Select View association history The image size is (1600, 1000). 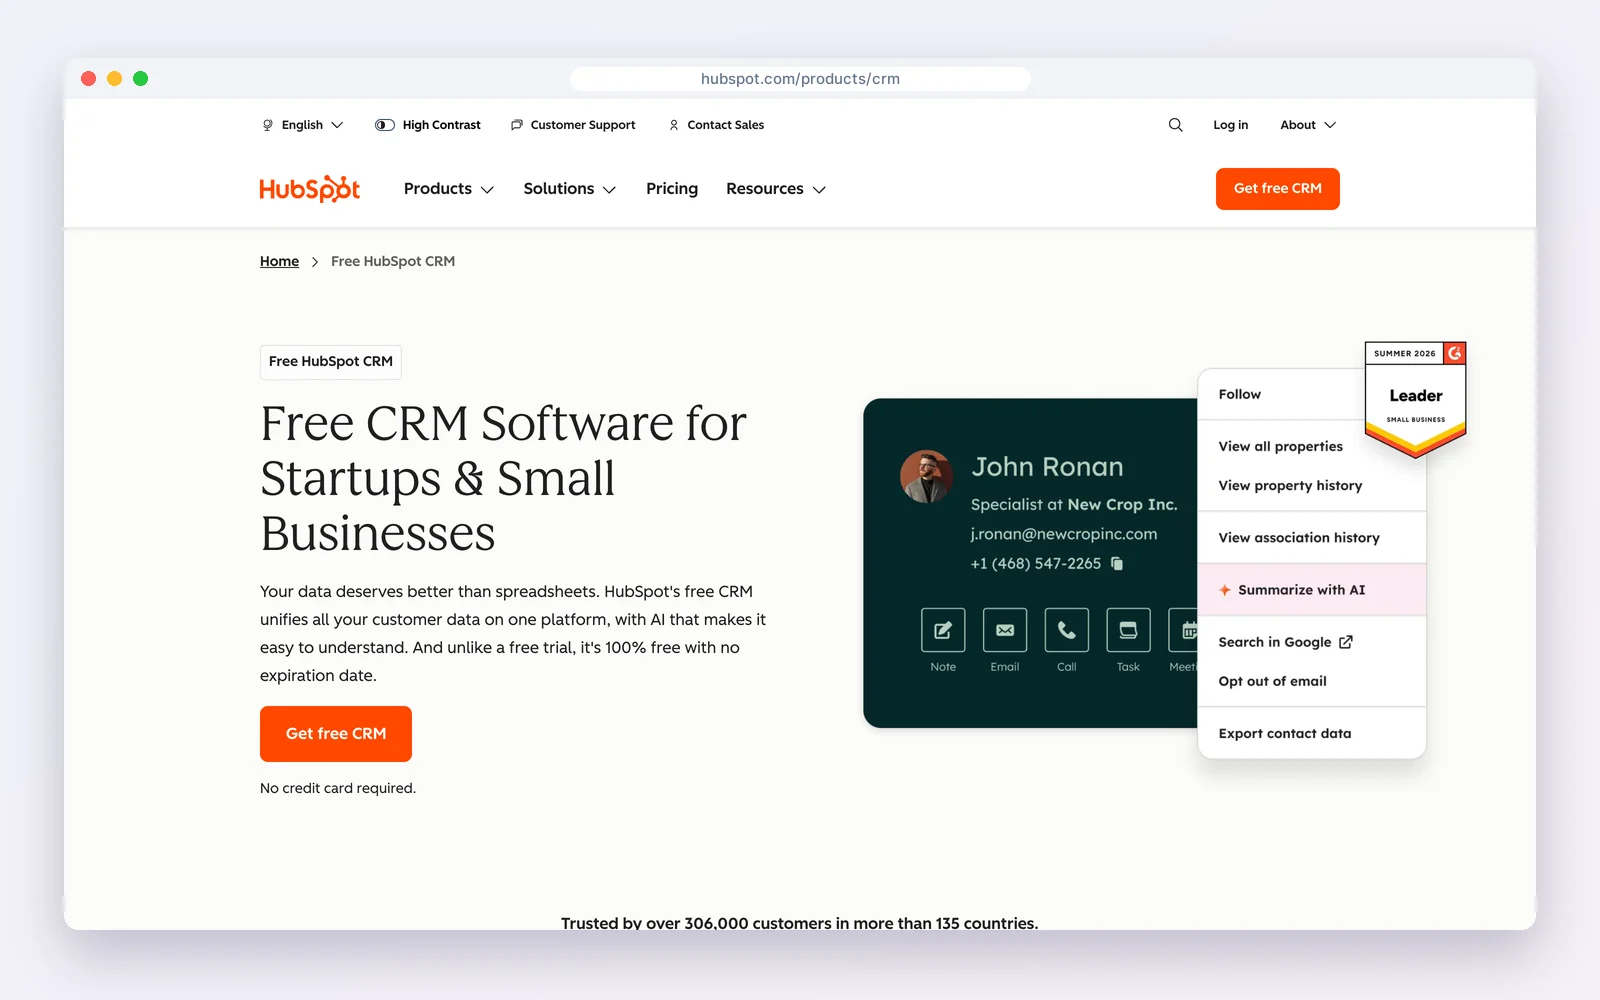1312,538
